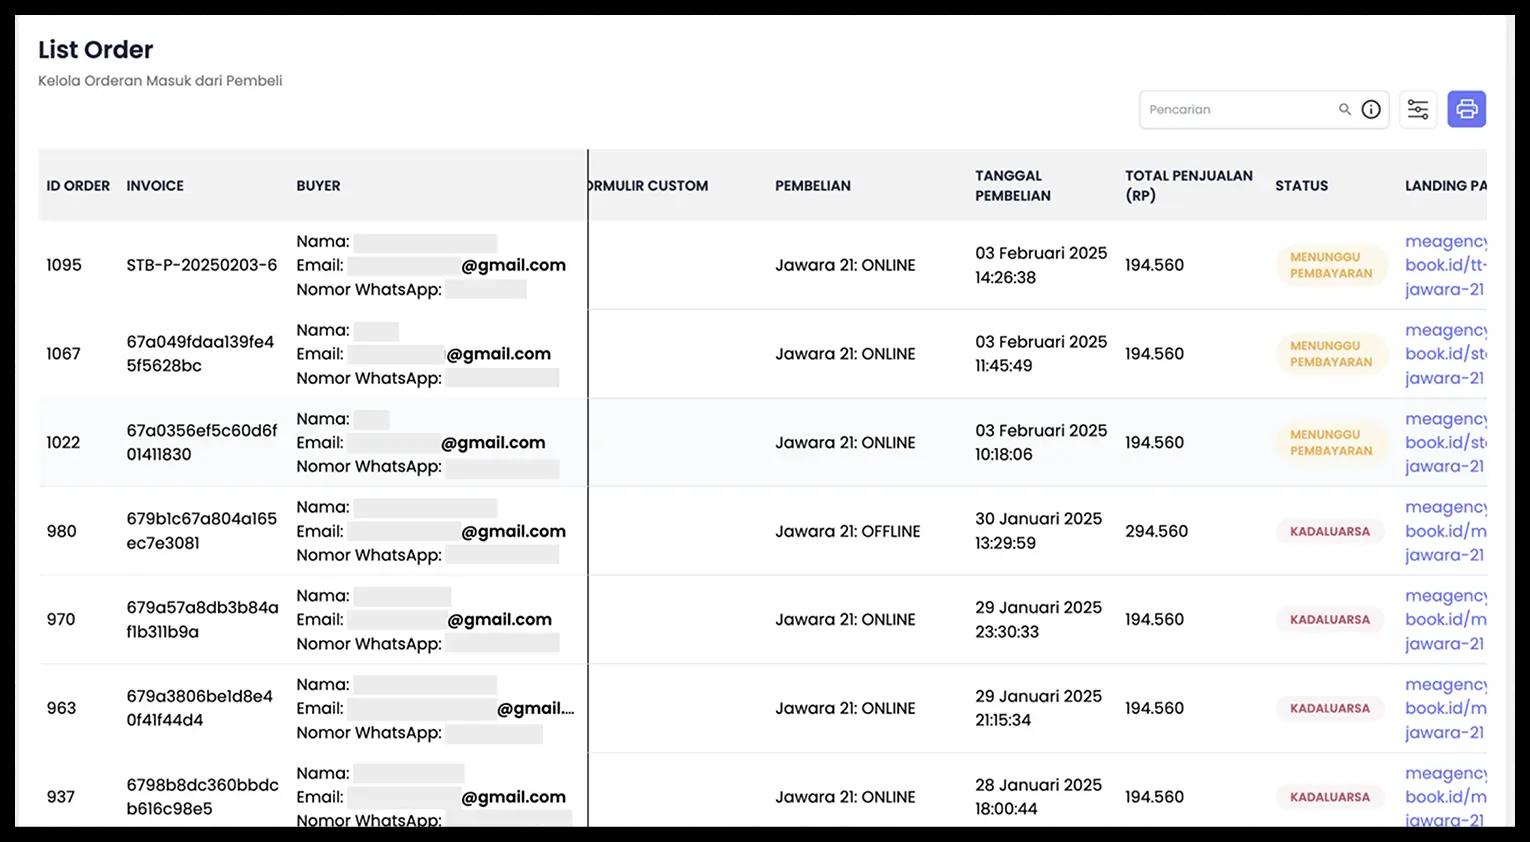This screenshot has height=842, width=1530.
Task: Click Menunggu Pembayaran badge for order 1067
Action: pos(1331,354)
